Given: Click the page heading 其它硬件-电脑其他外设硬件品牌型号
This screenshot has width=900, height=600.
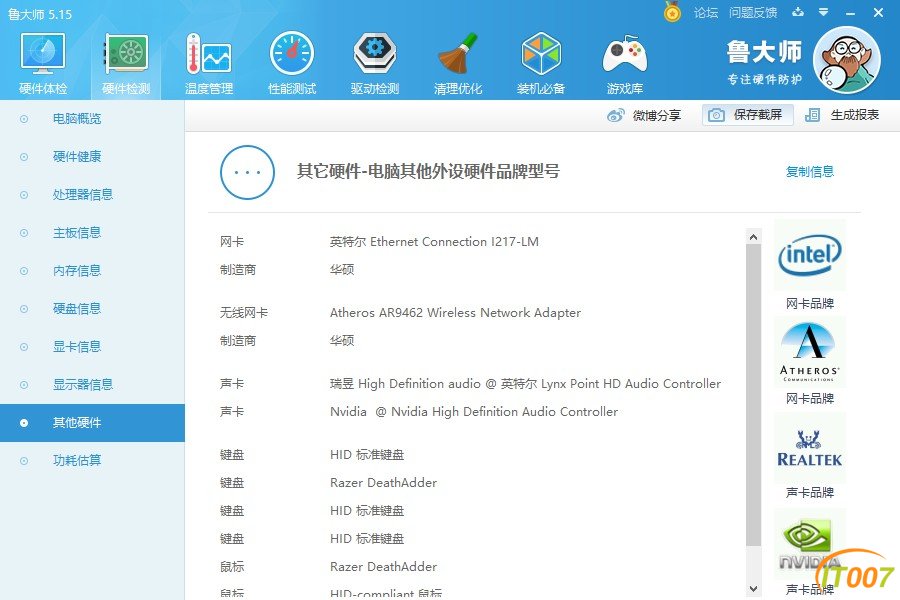Looking at the screenshot, I should coord(428,172).
